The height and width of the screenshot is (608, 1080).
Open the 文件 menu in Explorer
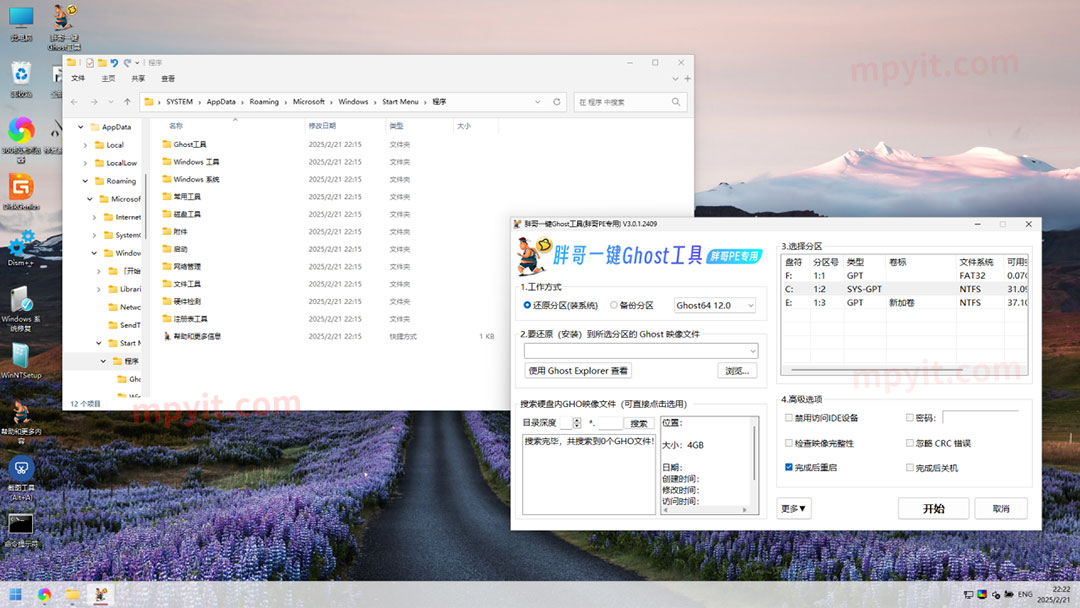[x=79, y=78]
